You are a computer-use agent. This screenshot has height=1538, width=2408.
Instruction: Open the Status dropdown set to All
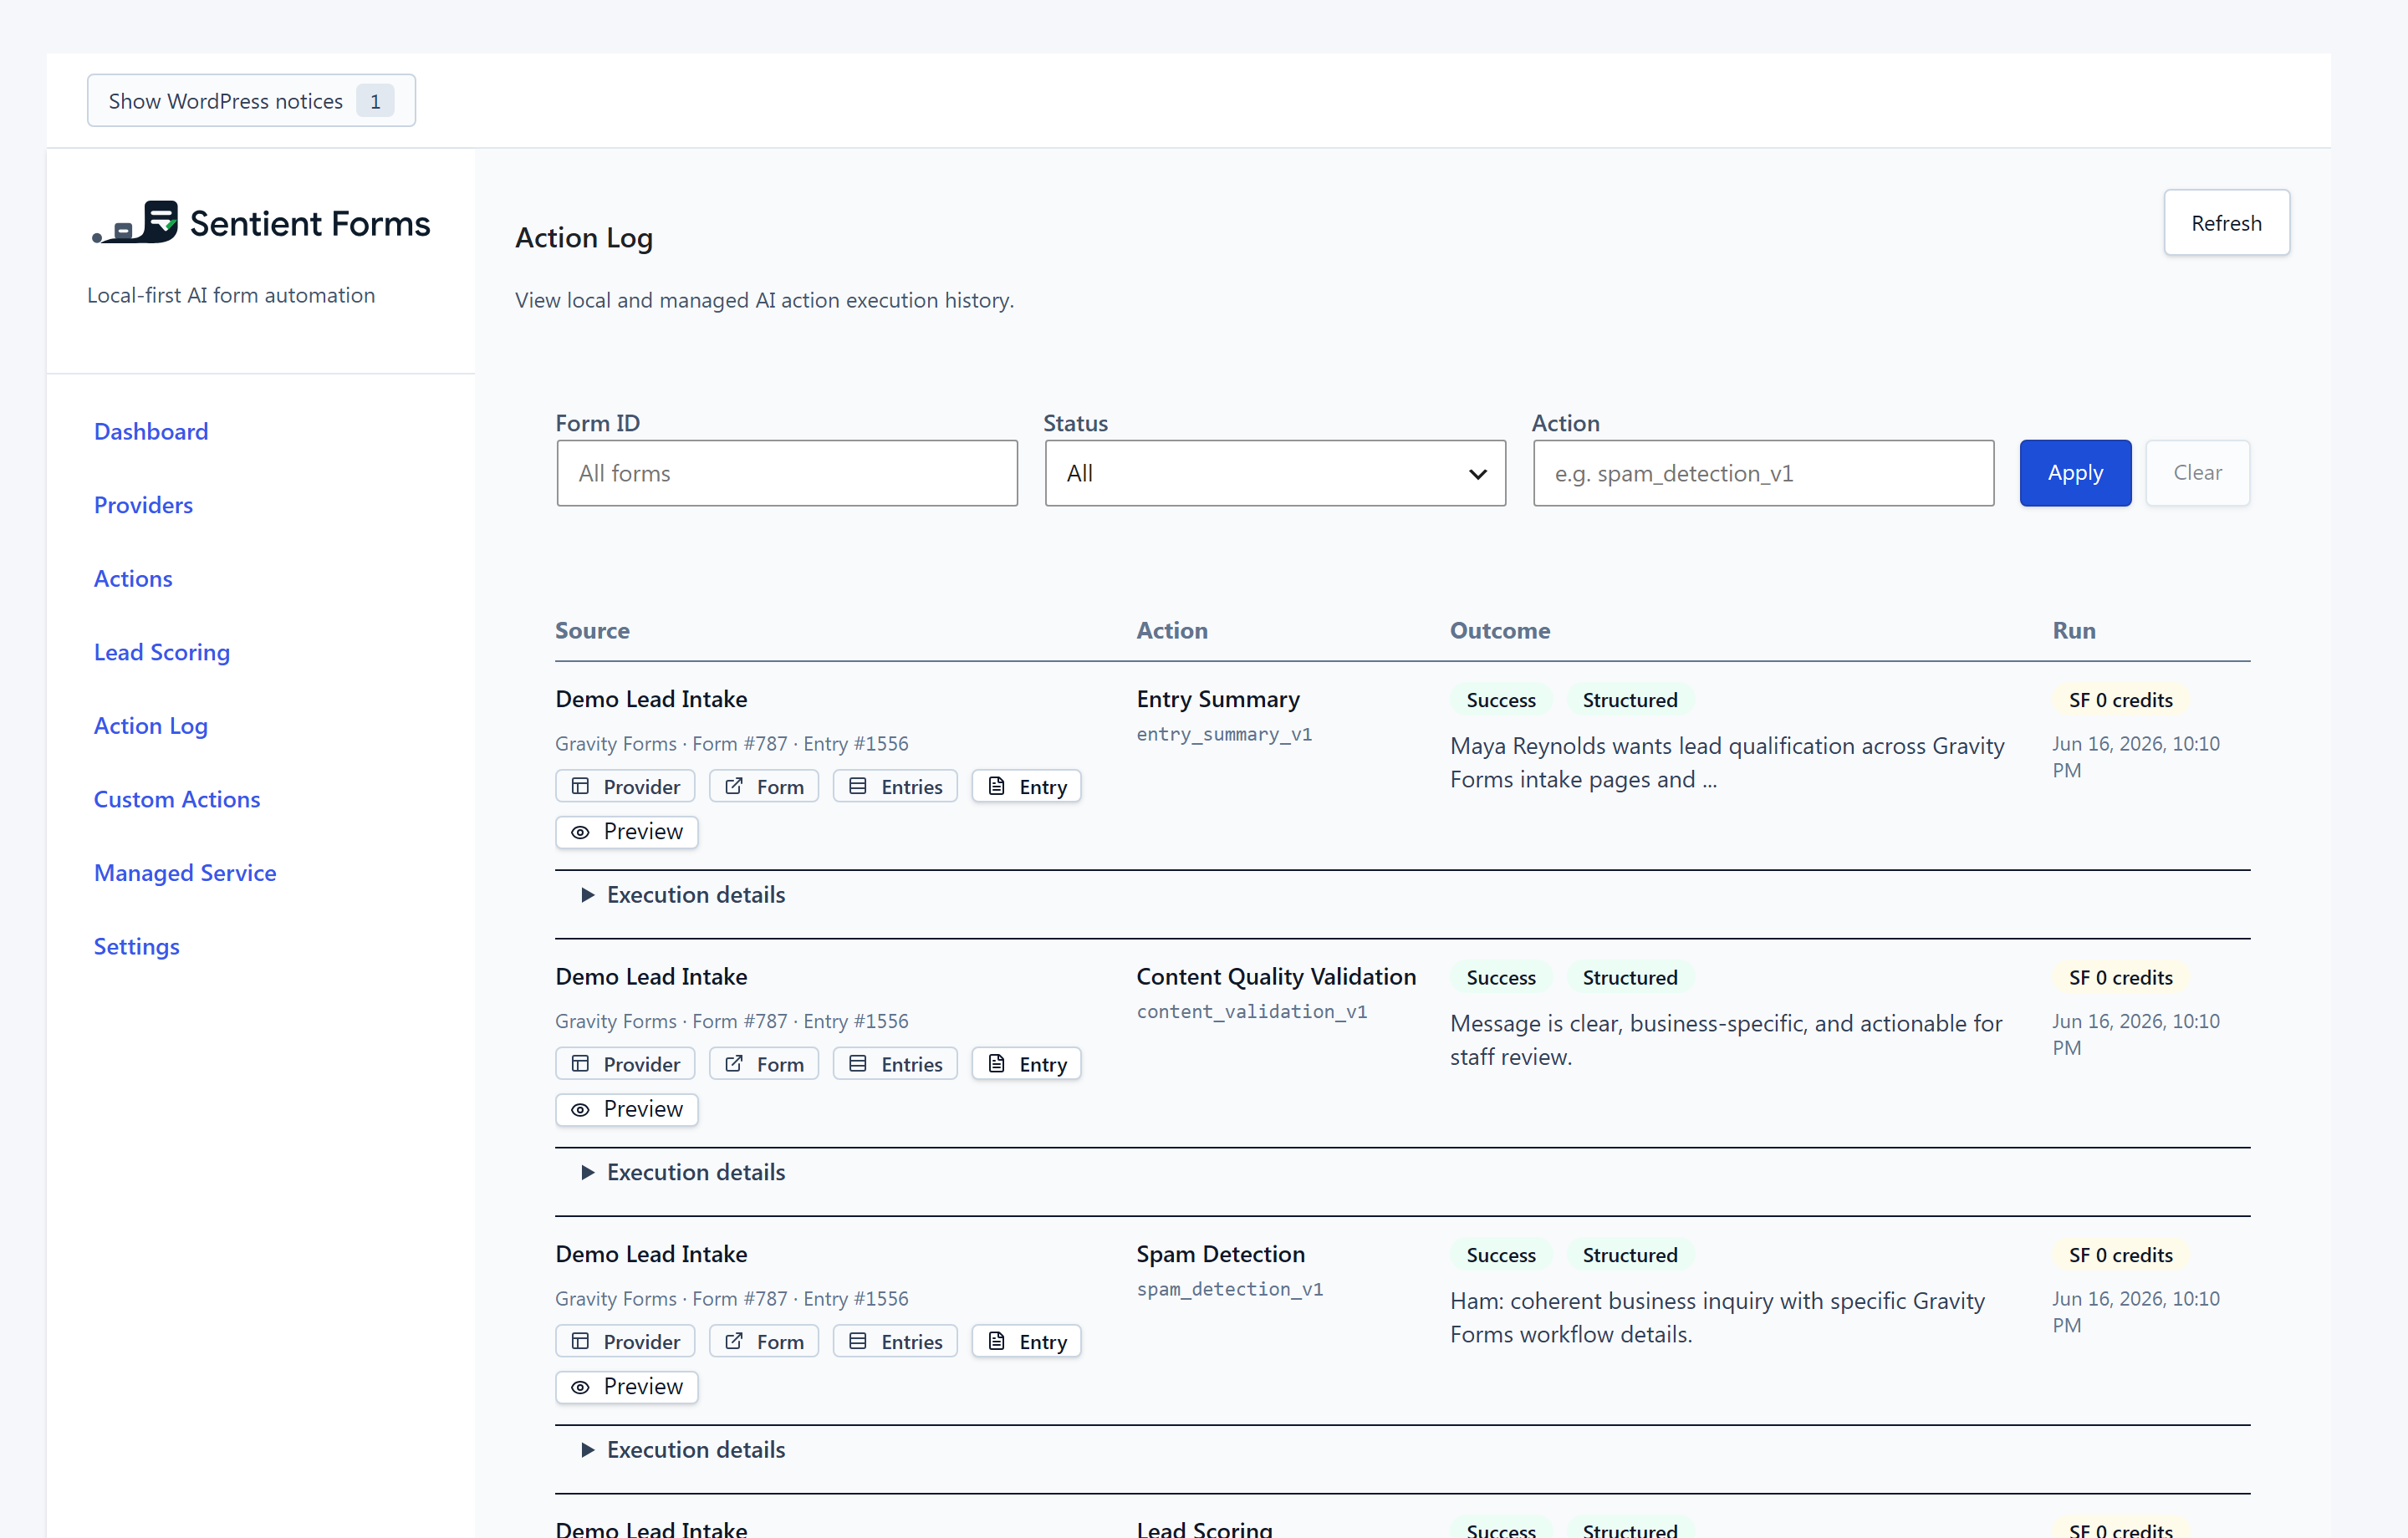point(1275,473)
